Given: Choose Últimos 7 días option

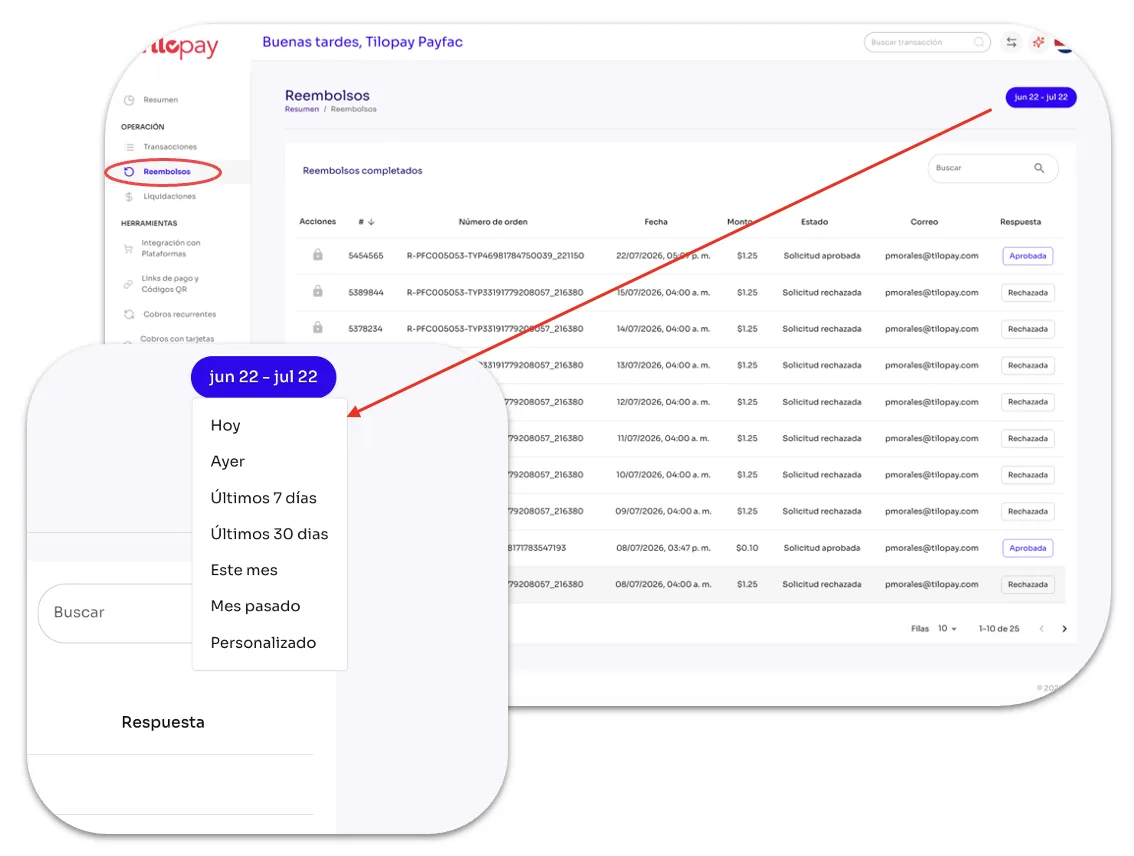Looking at the screenshot, I should (x=263, y=497).
